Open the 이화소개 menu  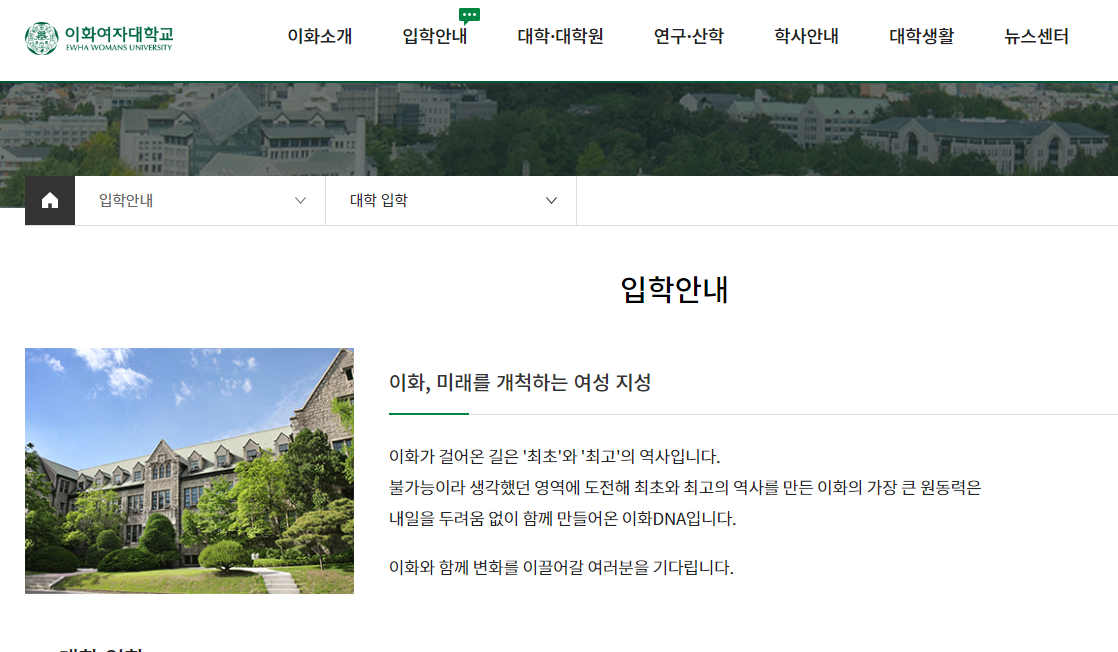(320, 36)
